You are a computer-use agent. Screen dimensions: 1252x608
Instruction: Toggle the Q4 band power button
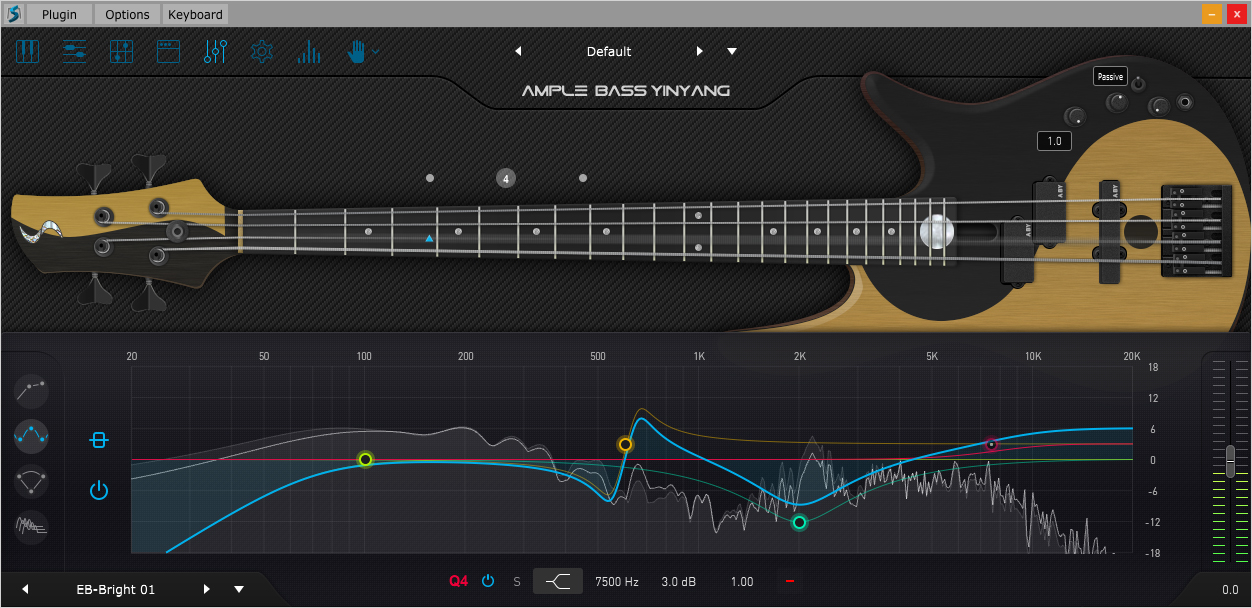[488, 581]
